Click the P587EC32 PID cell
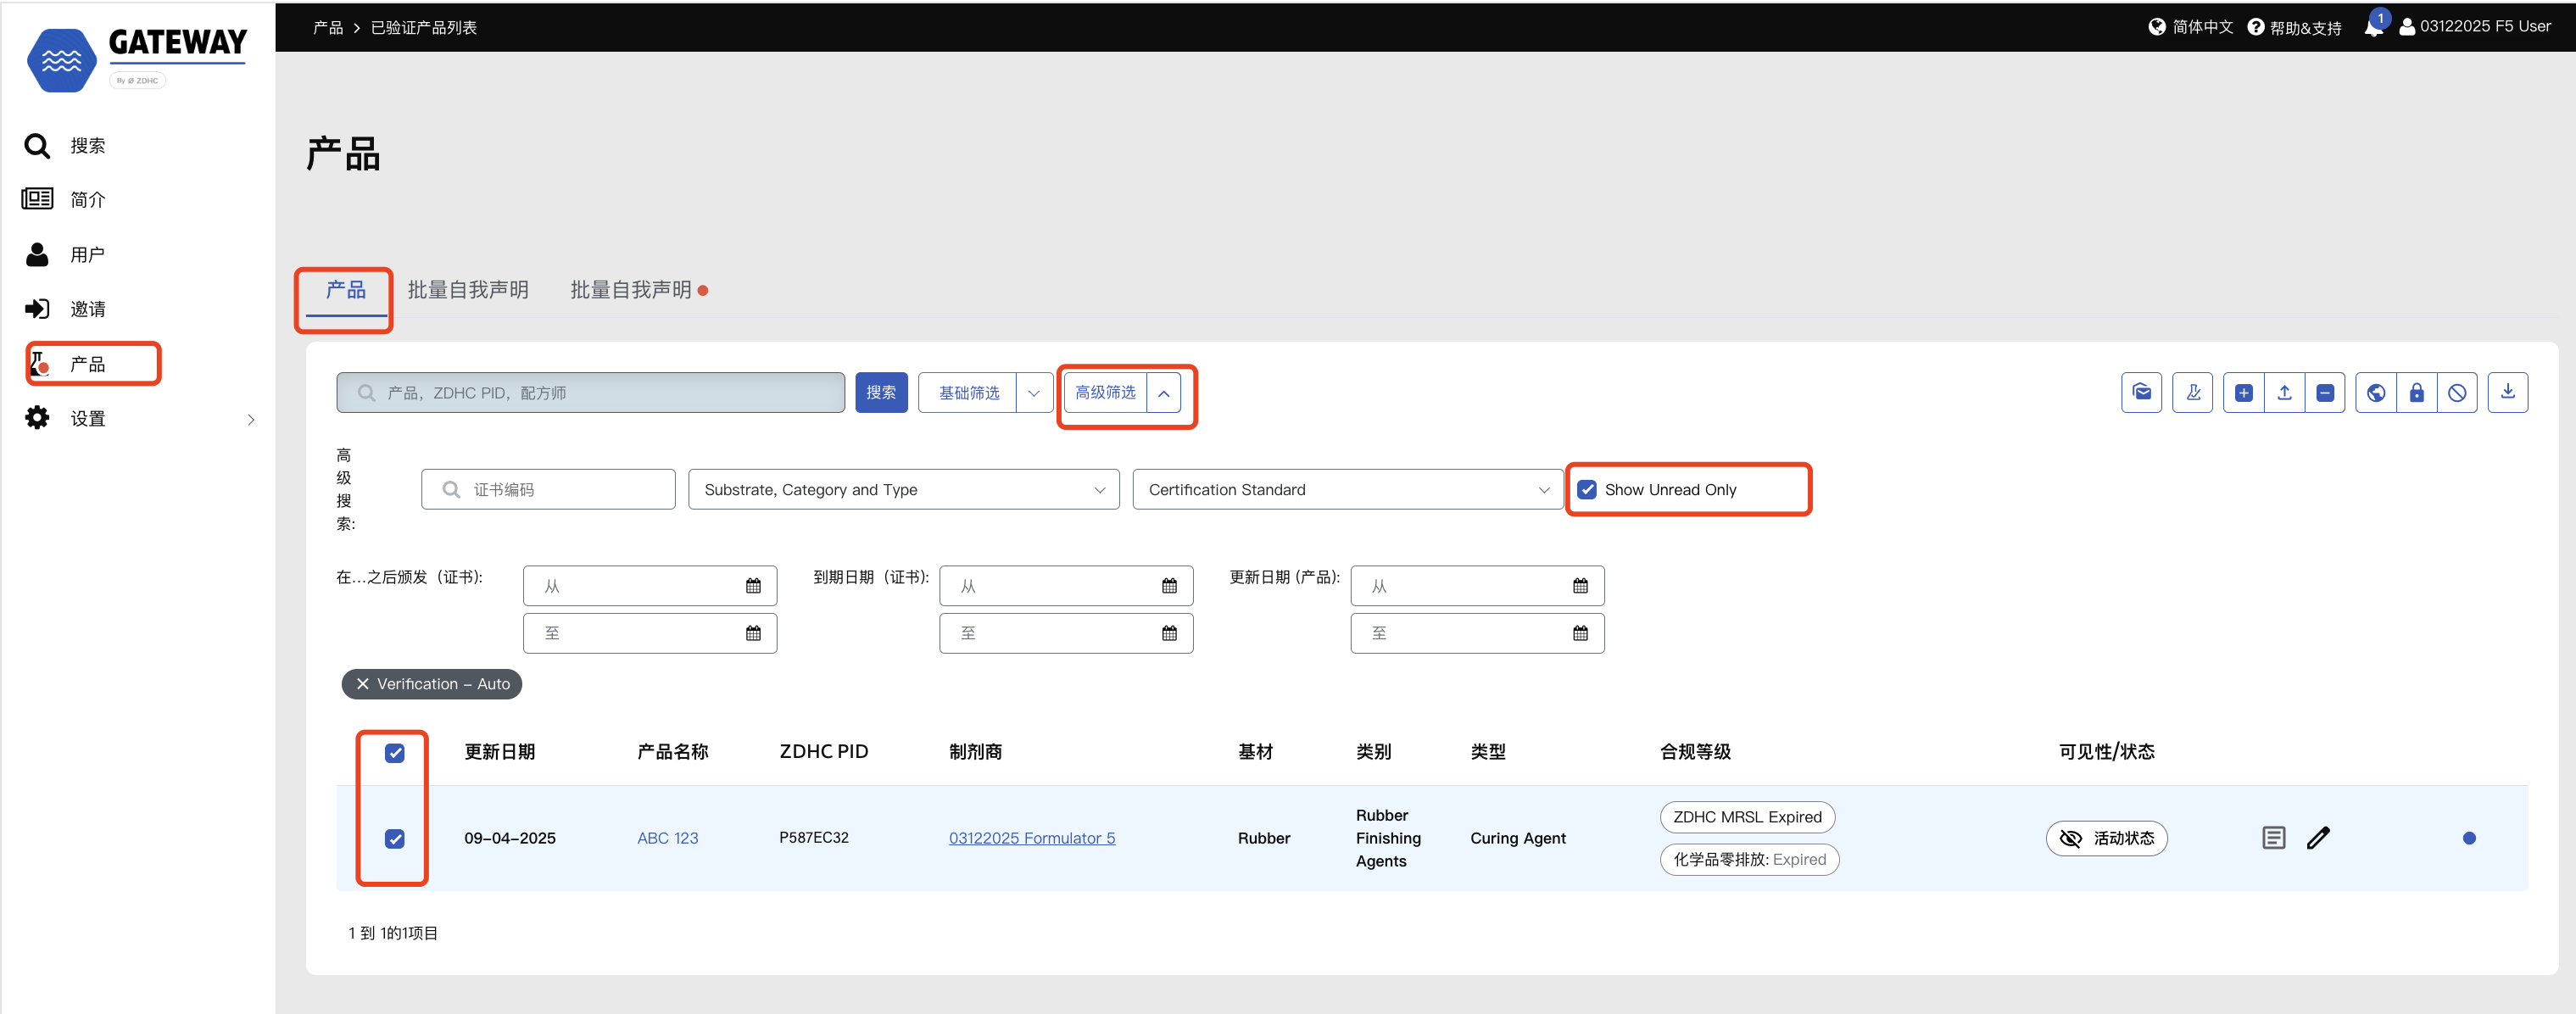The image size is (2576, 1014). click(x=814, y=838)
